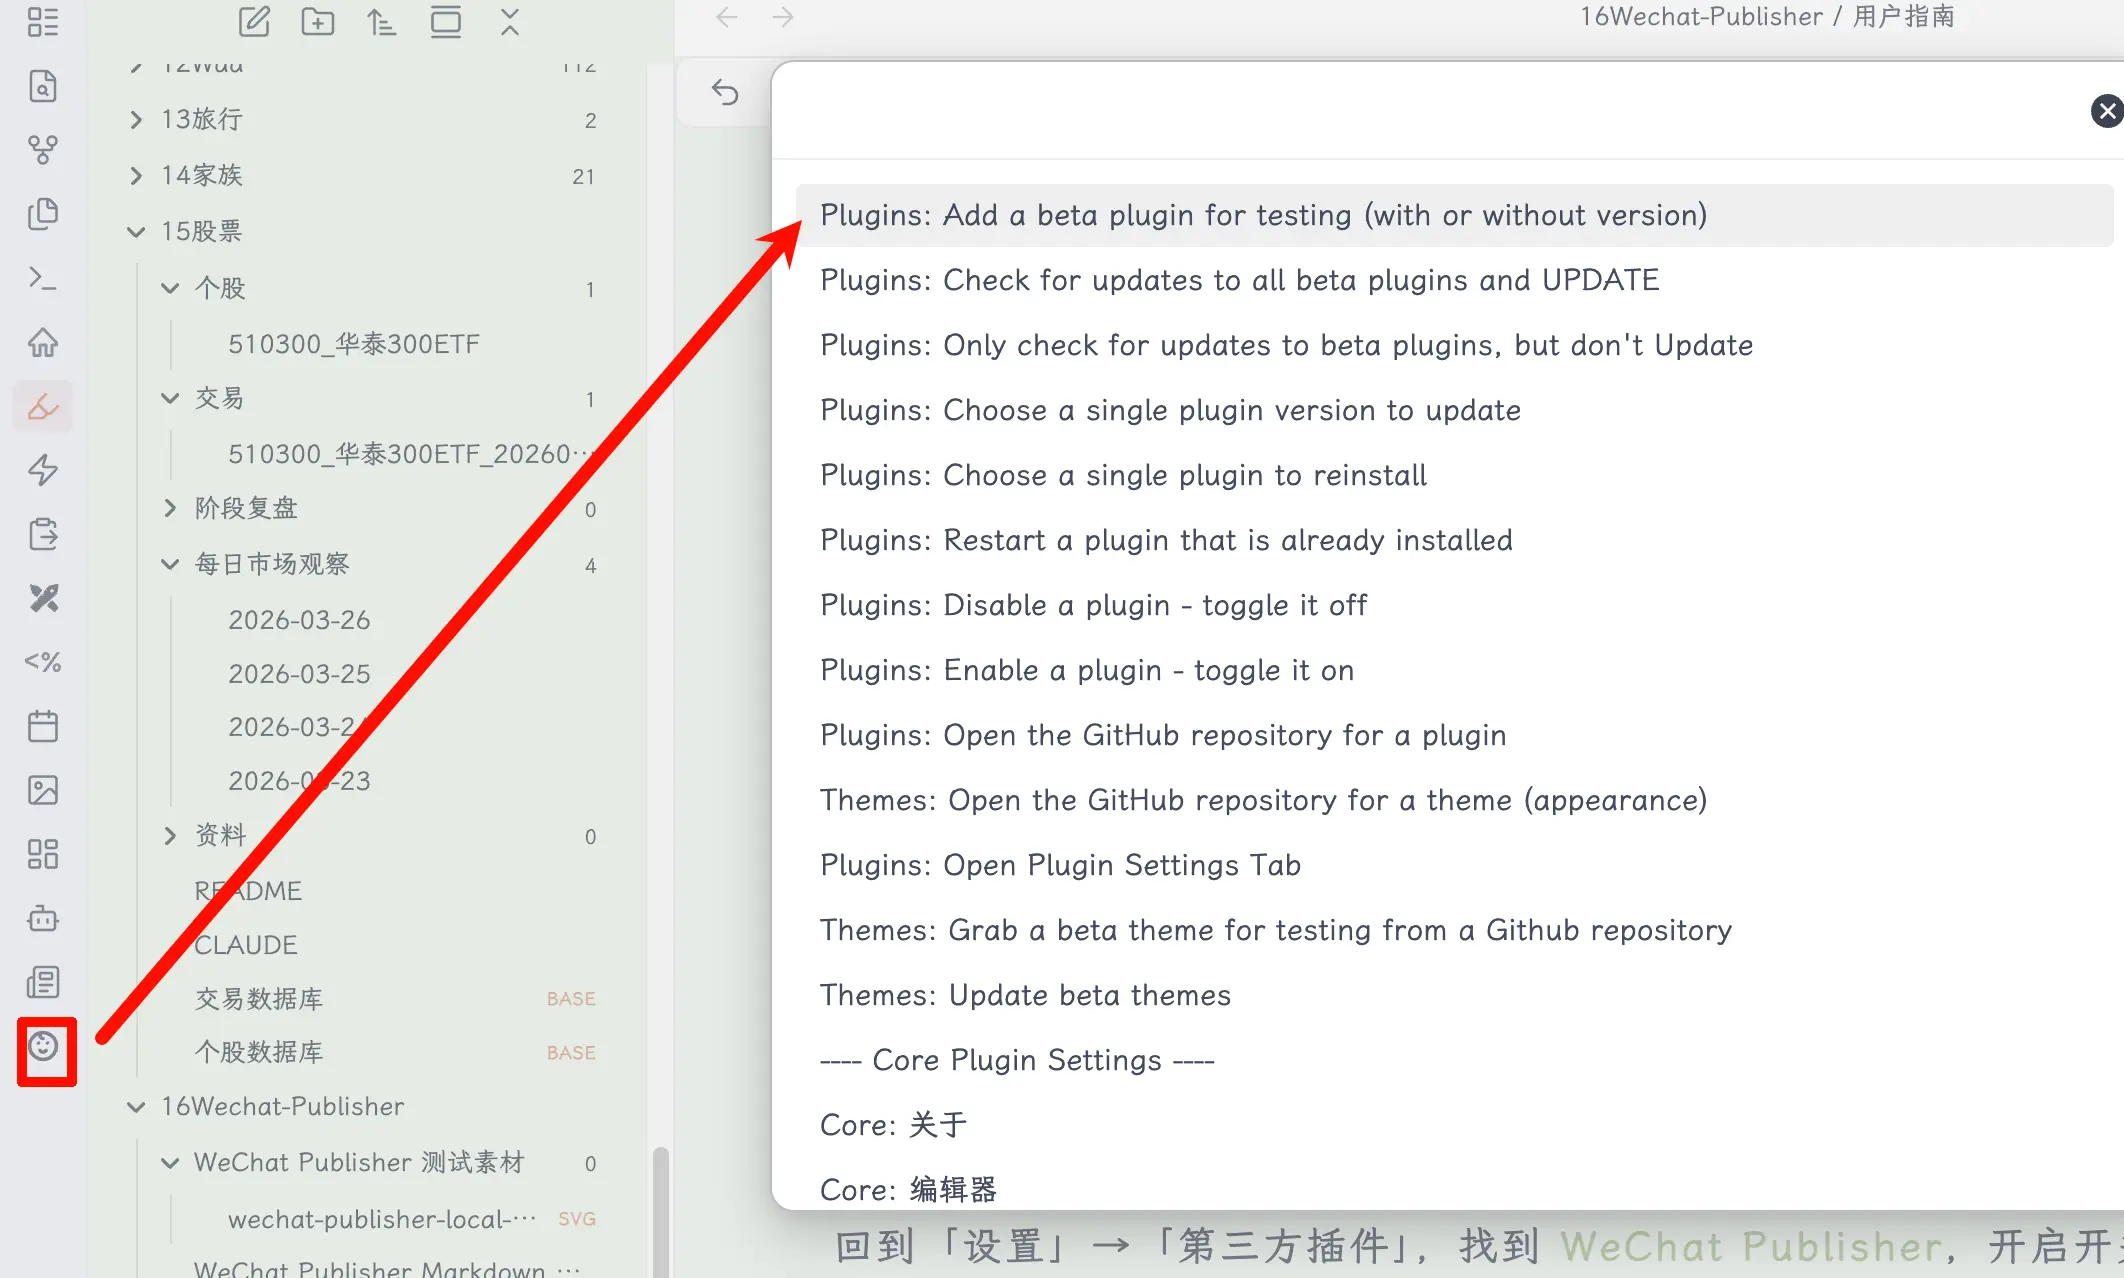Open the graph view ribbon icon
Image resolution: width=2124 pixels, height=1278 pixels.
point(43,150)
